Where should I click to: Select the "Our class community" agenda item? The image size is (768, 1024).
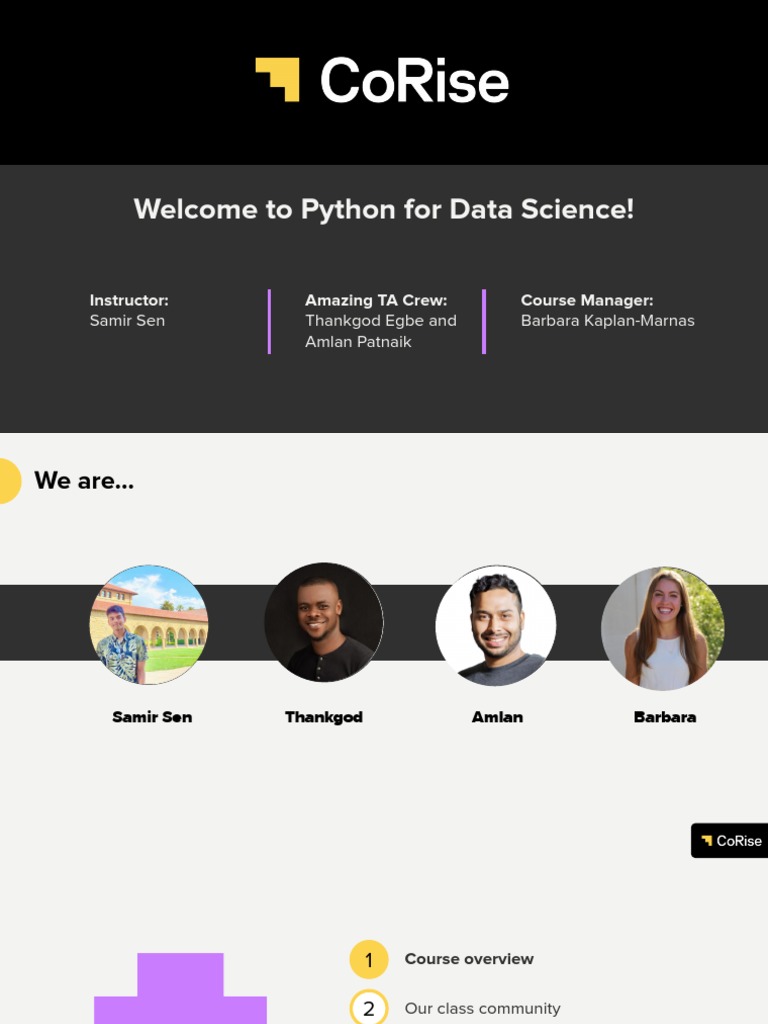(482, 1009)
